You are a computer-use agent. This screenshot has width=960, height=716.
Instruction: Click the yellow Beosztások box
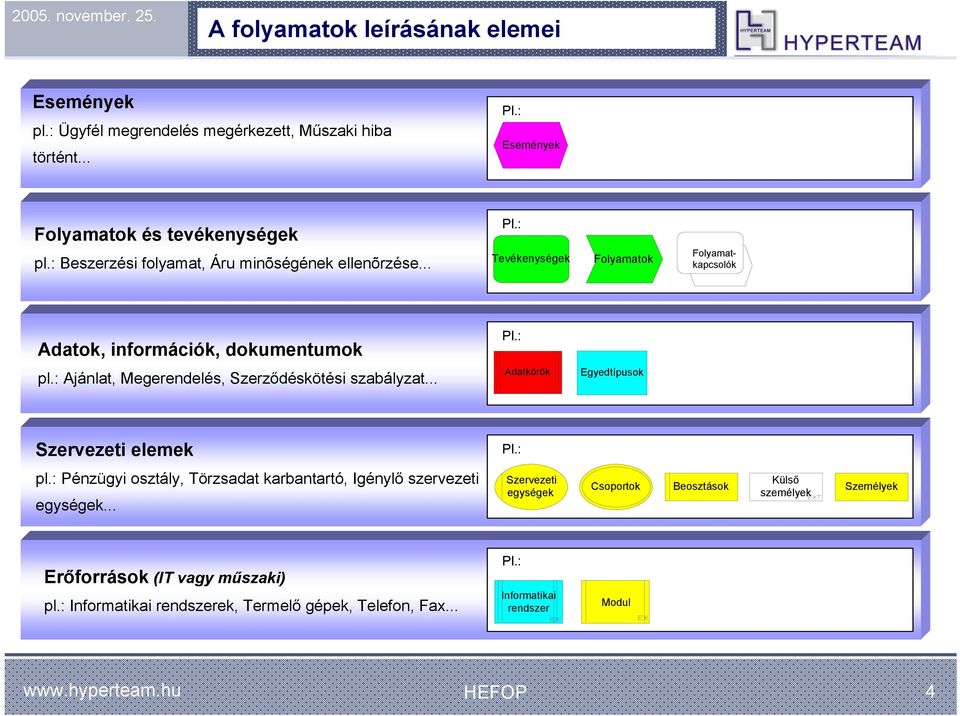pyautogui.click(x=701, y=486)
